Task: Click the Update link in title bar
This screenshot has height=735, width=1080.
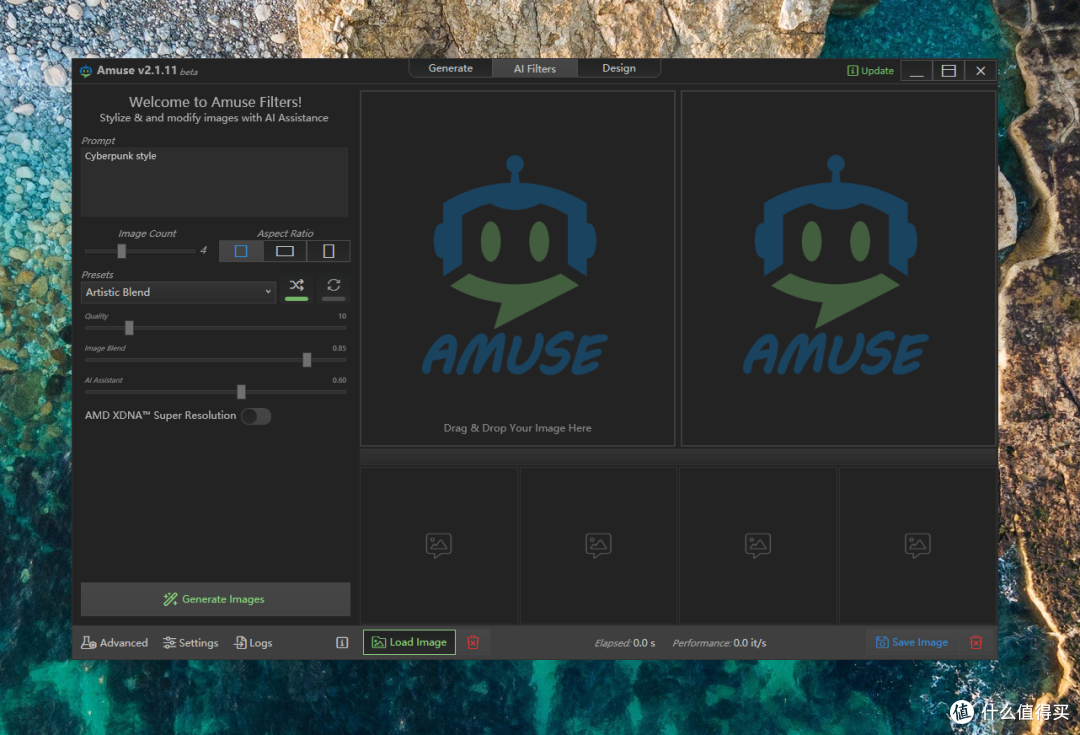Action: (x=870, y=71)
